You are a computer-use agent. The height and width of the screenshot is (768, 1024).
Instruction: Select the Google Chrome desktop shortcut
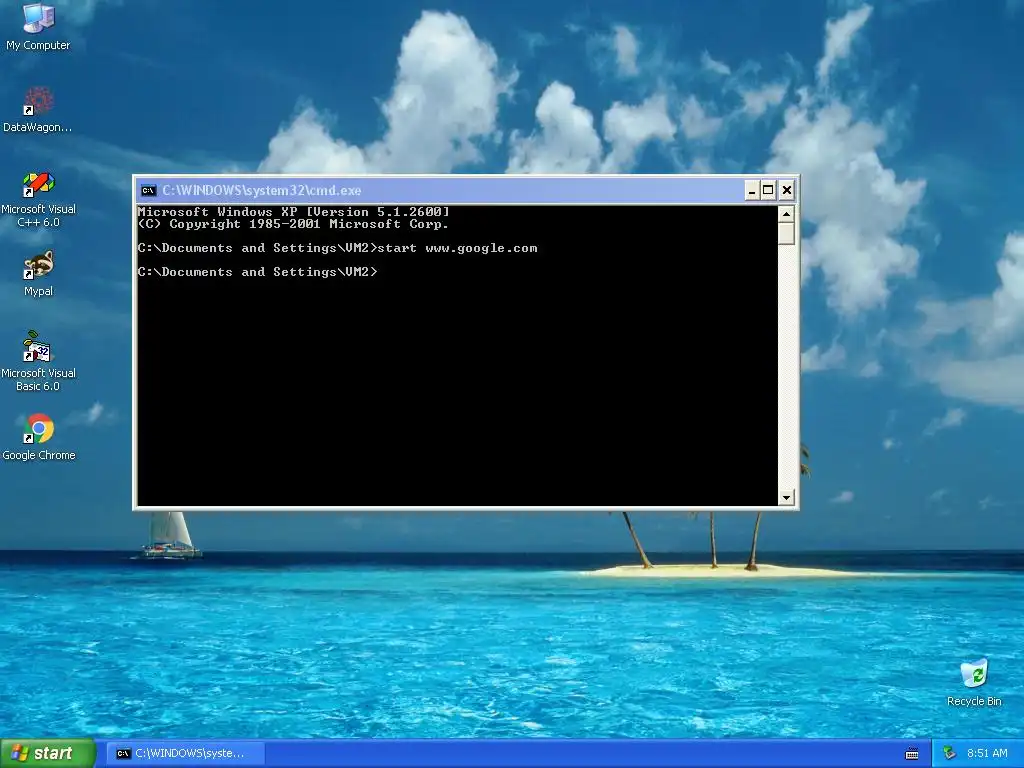pos(39,437)
